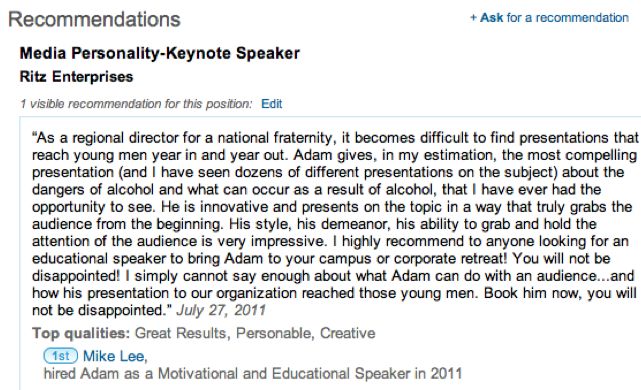Select the Creative quality

347,333
